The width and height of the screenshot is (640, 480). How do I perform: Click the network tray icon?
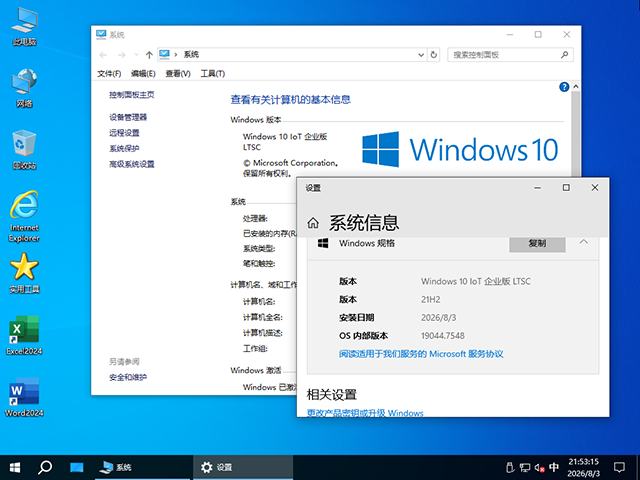coord(524,468)
